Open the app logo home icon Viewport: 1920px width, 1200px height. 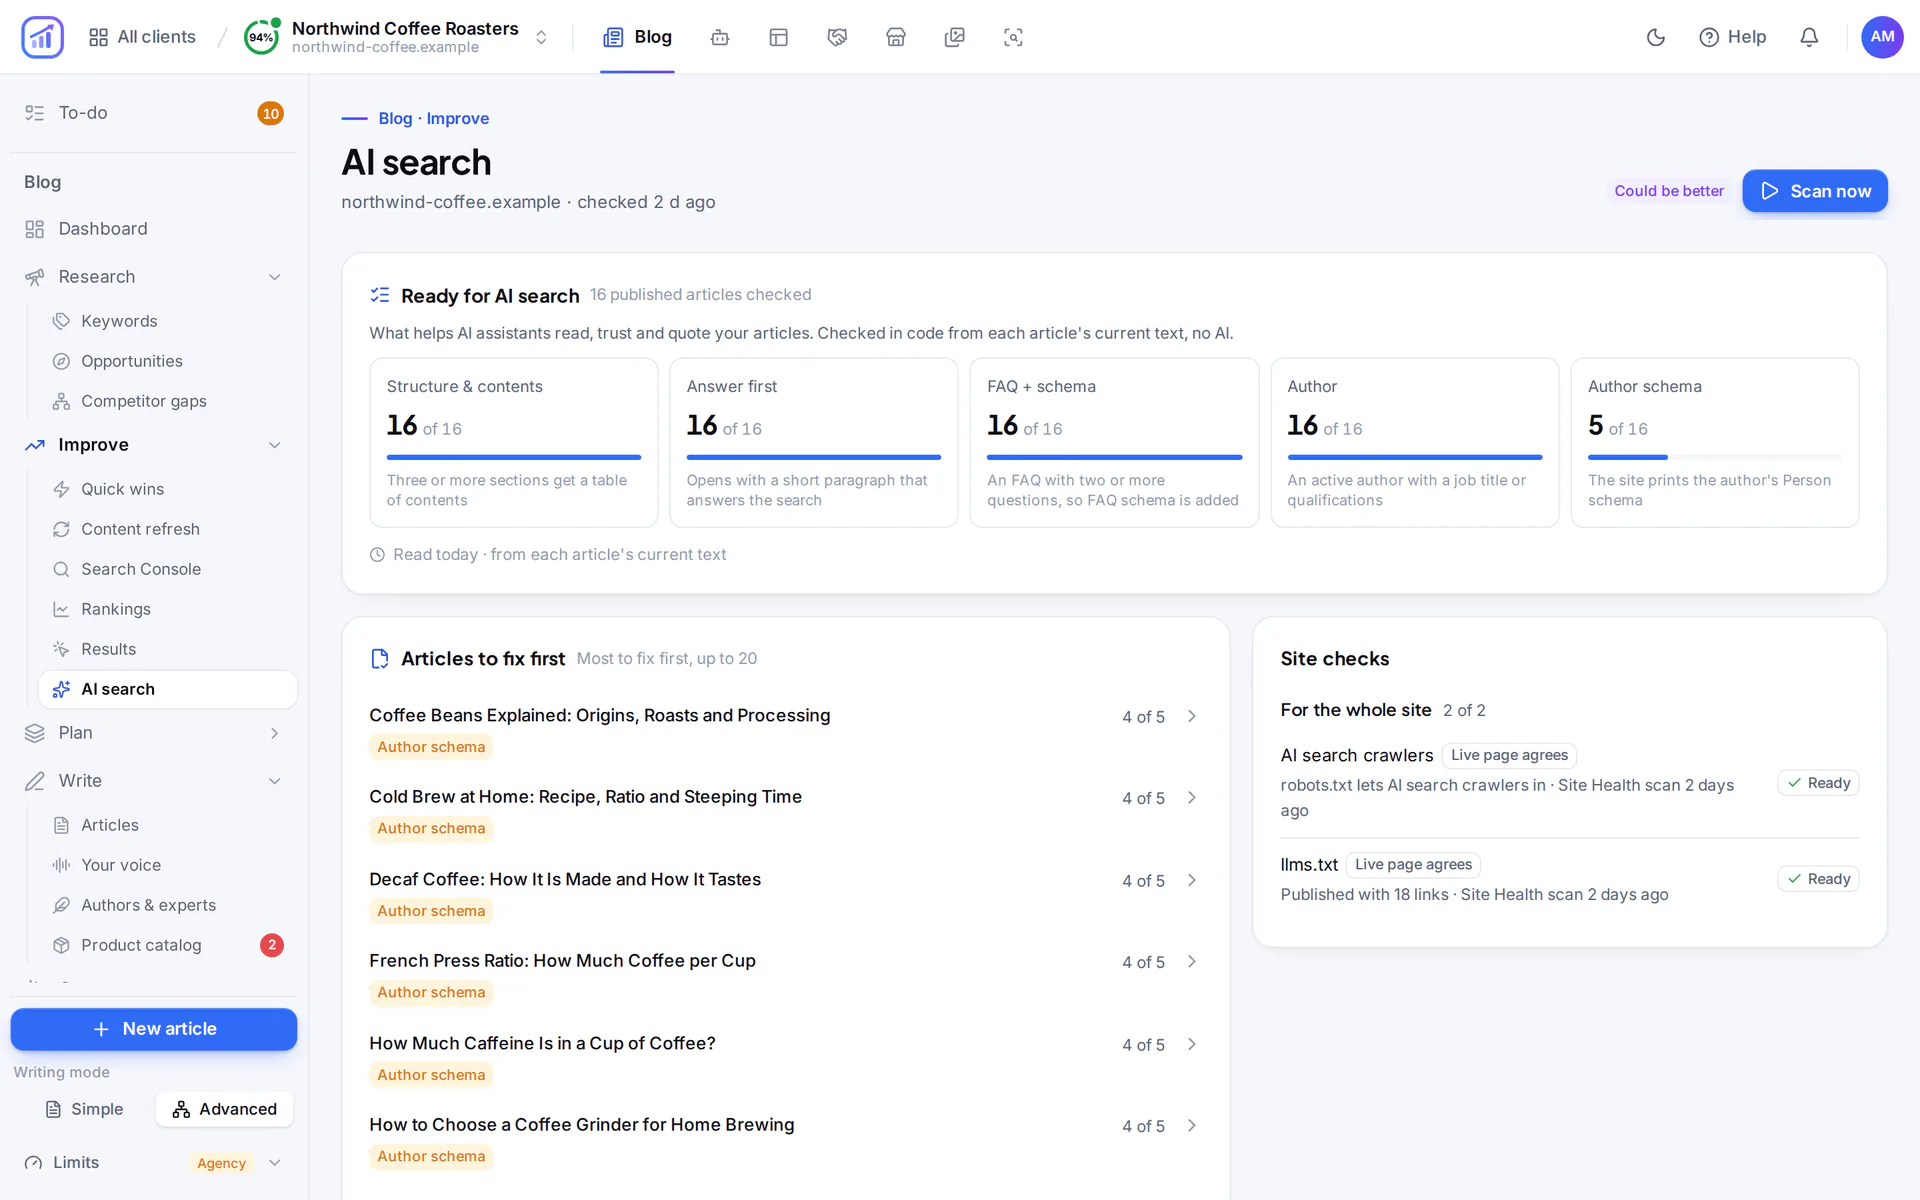42,37
